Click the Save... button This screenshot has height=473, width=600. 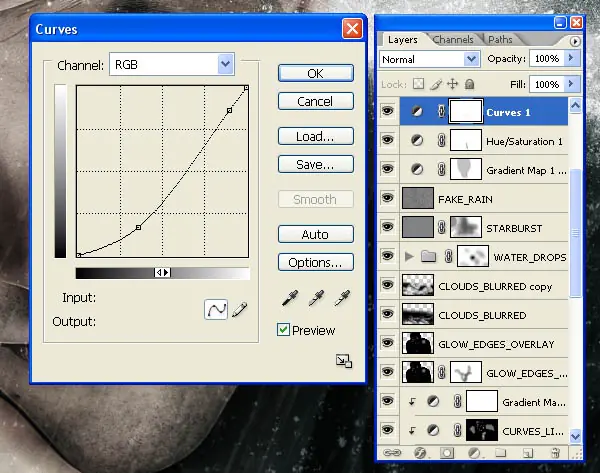tap(316, 164)
